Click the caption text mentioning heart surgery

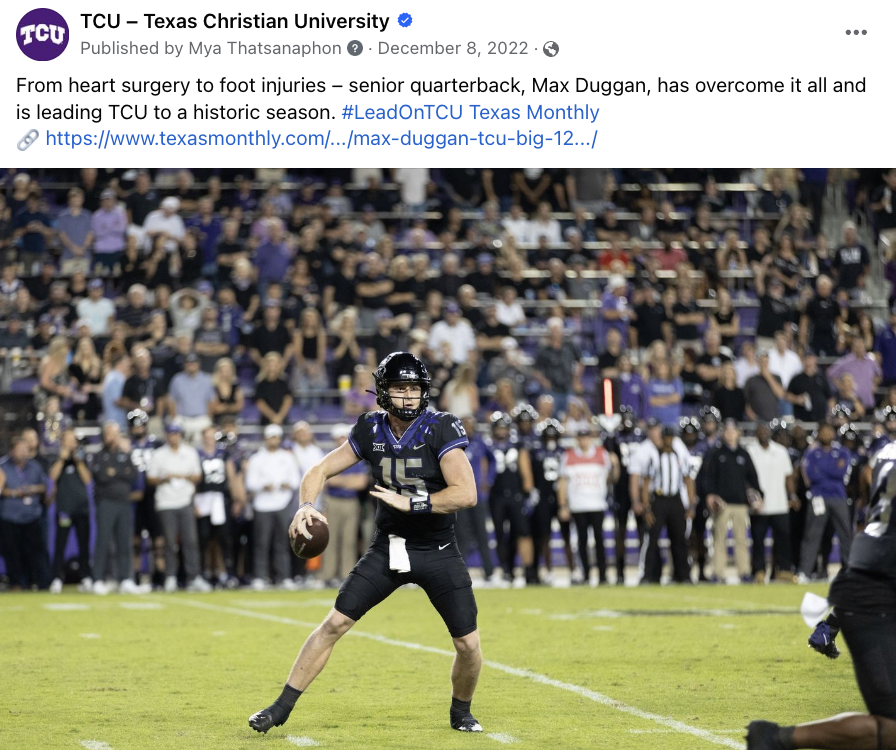(x=441, y=98)
